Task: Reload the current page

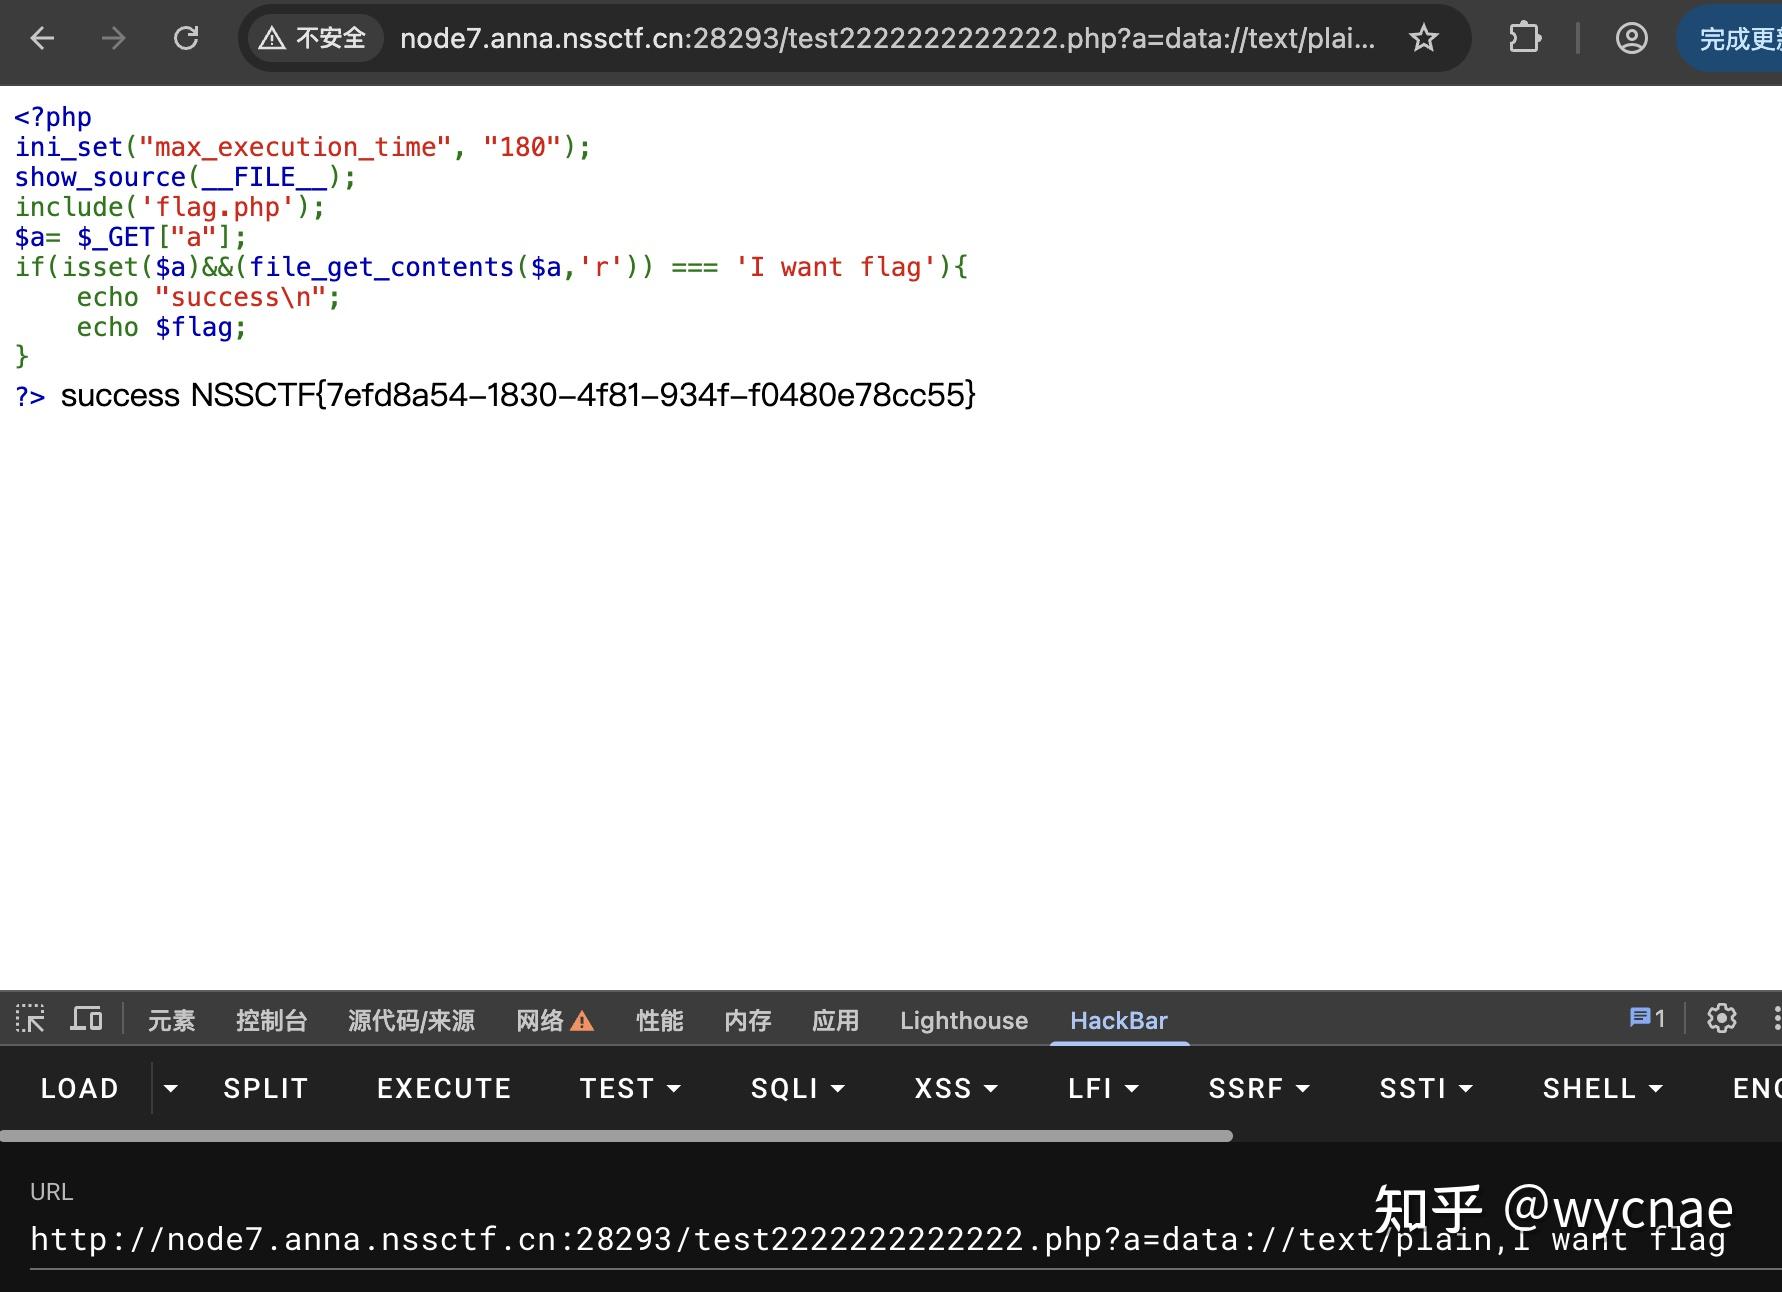Action: [x=186, y=38]
